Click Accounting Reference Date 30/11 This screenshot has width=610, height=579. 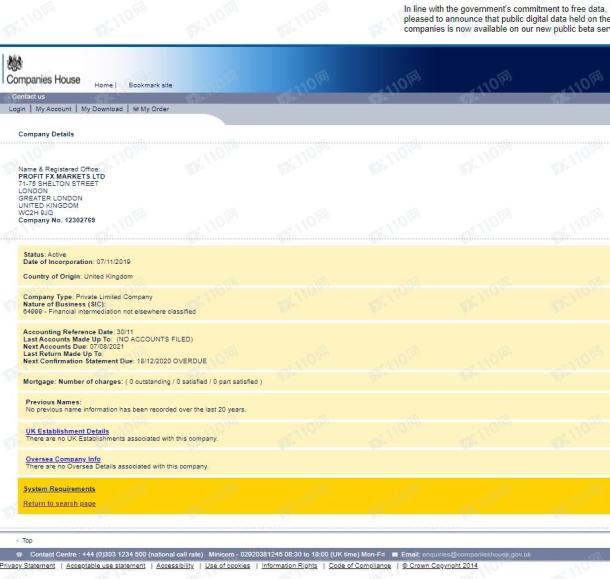point(78,332)
